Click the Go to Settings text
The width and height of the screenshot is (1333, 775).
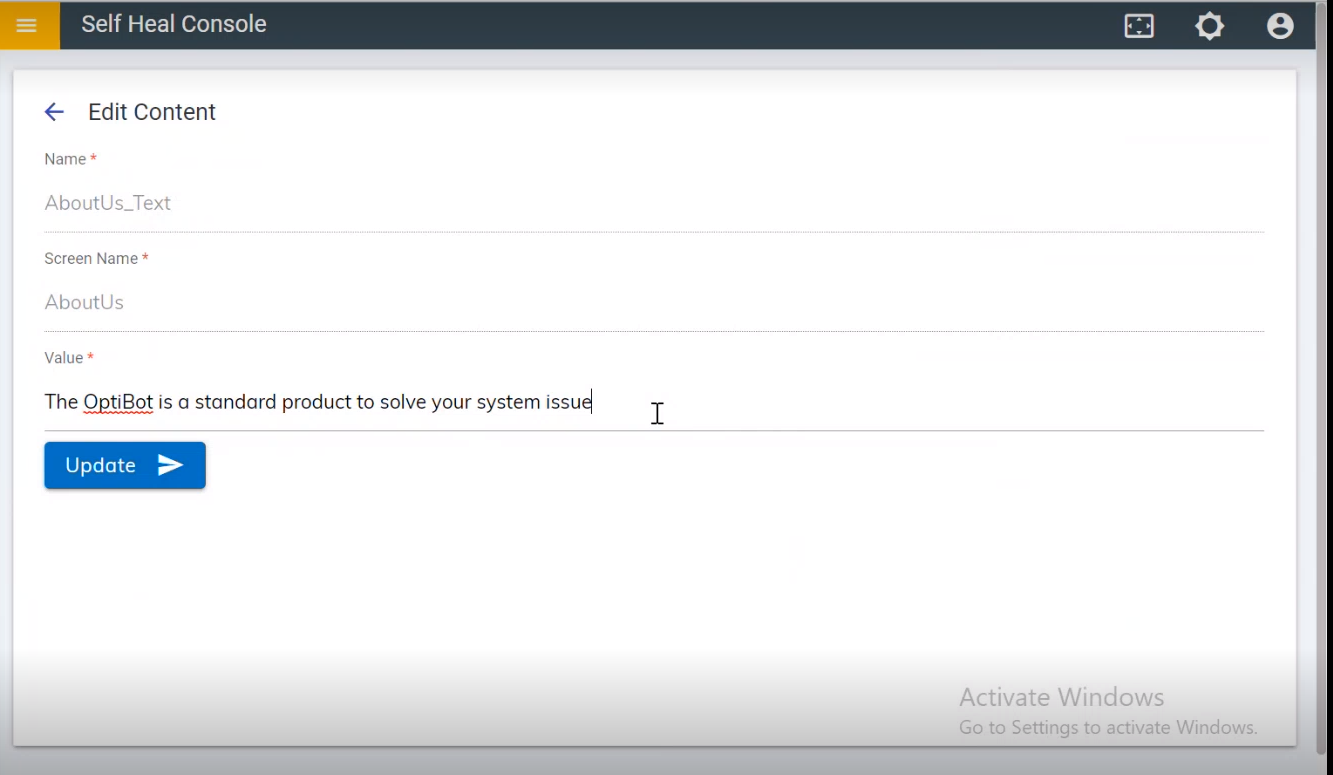tap(1107, 727)
